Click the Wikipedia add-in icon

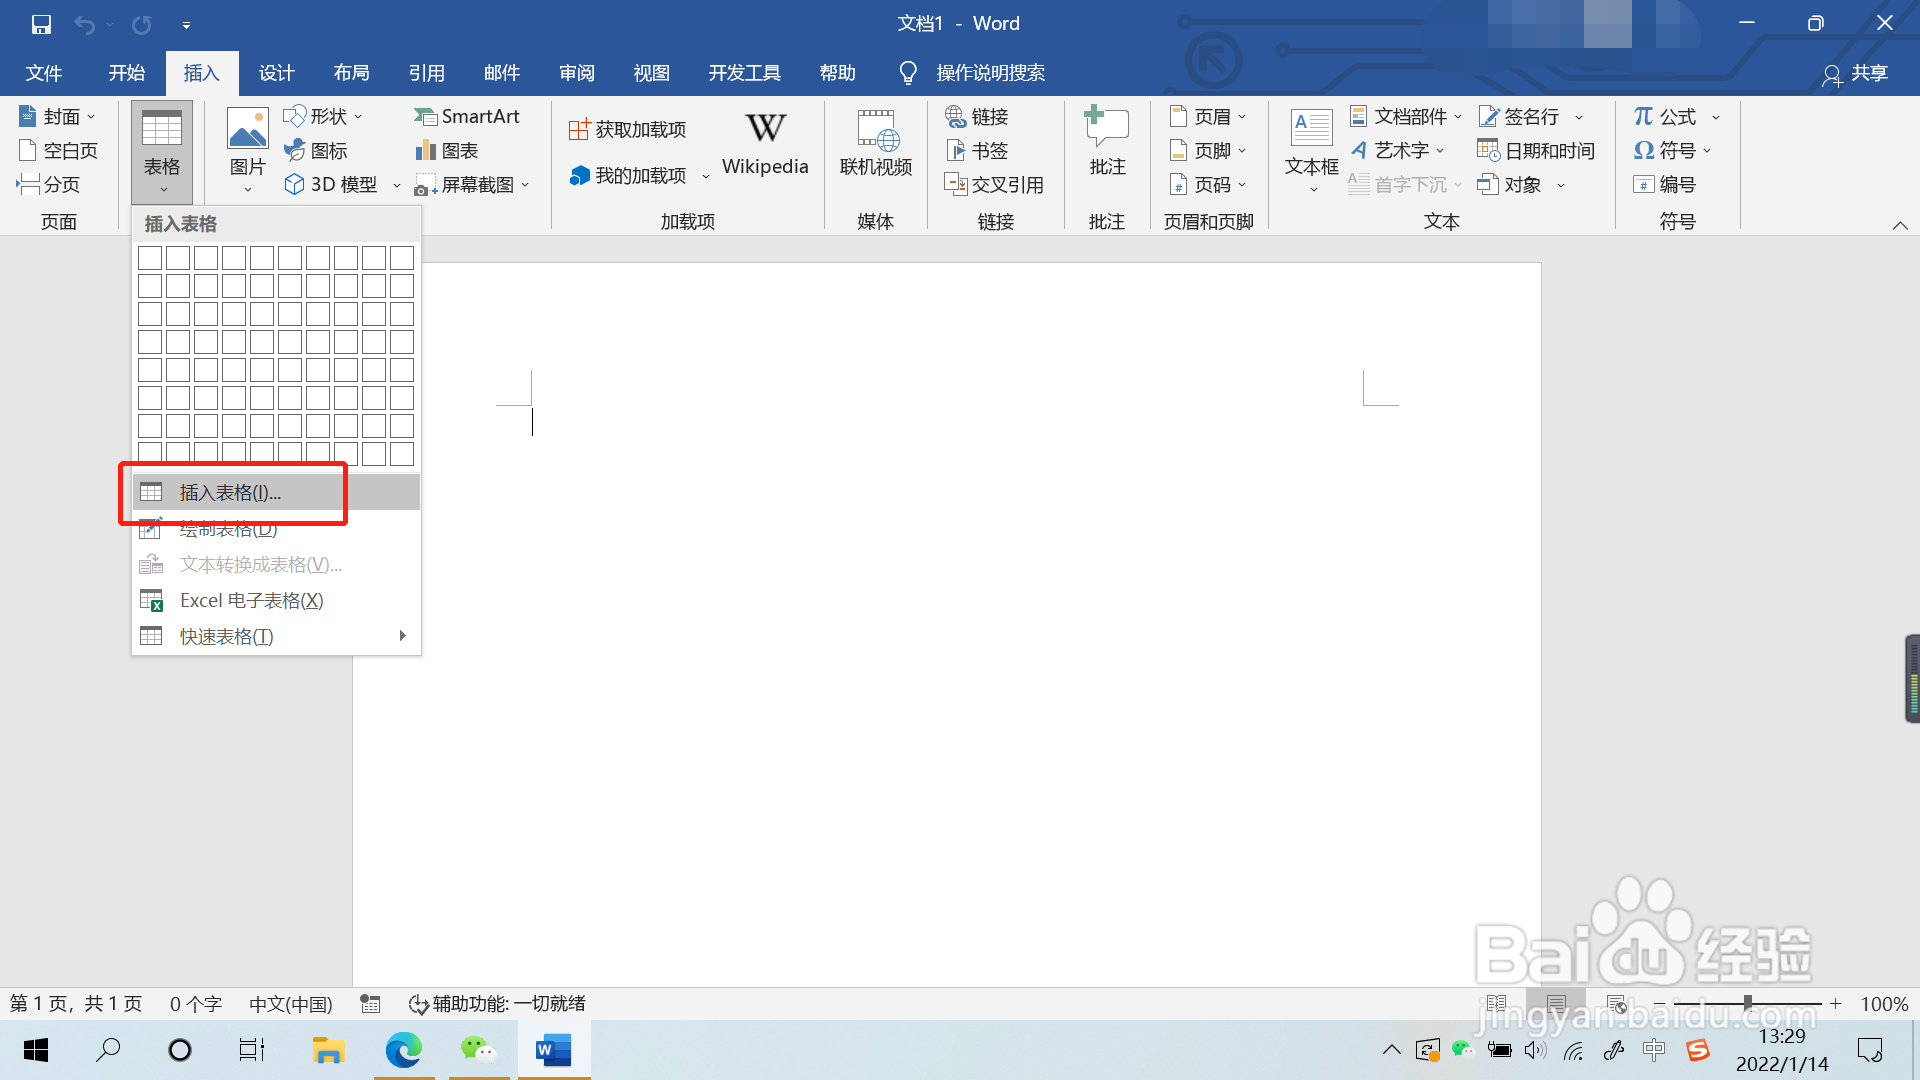pyautogui.click(x=765, y=130)
